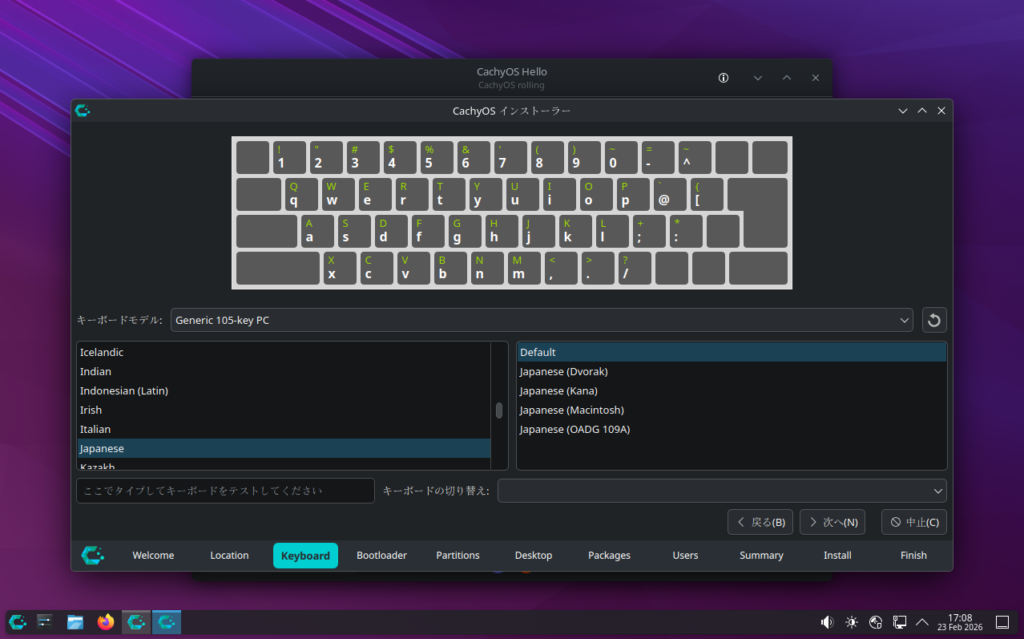Open the Generic 105-key PC model dropdown
The height and width of the screenshot is (639, 1024).
coord(541,320)
